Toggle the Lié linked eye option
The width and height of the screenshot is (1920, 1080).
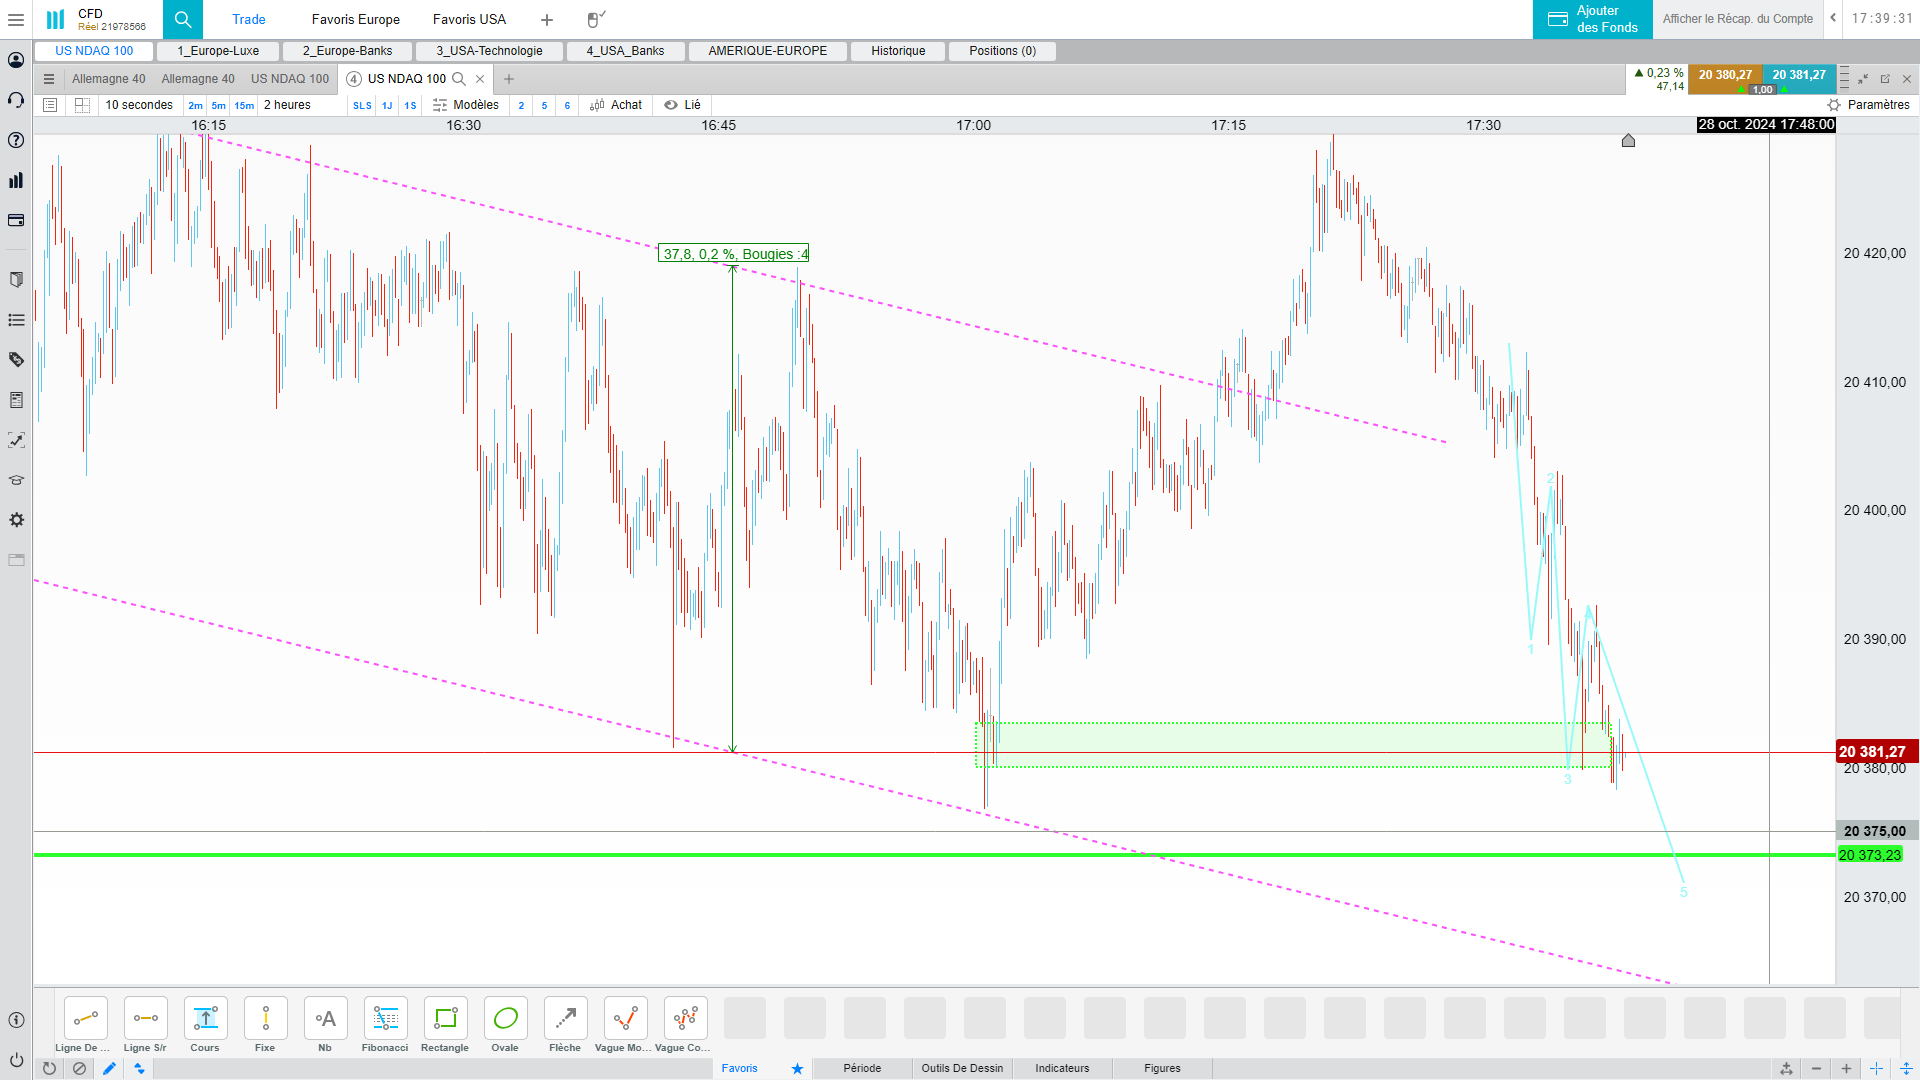(x=683, y=105)
